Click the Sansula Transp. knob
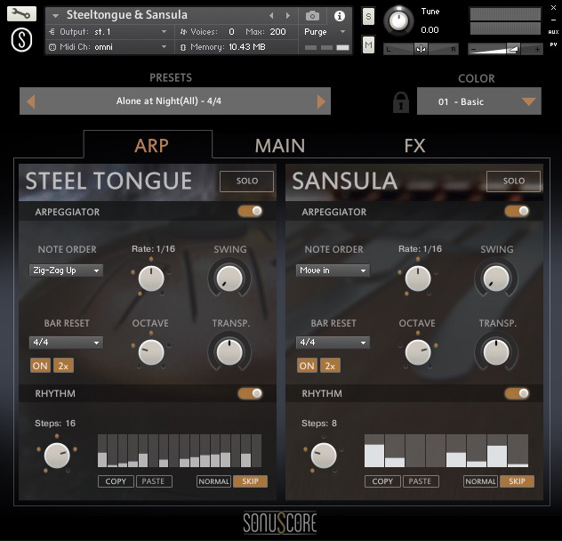The image size is (562, 541). point(496,352)
